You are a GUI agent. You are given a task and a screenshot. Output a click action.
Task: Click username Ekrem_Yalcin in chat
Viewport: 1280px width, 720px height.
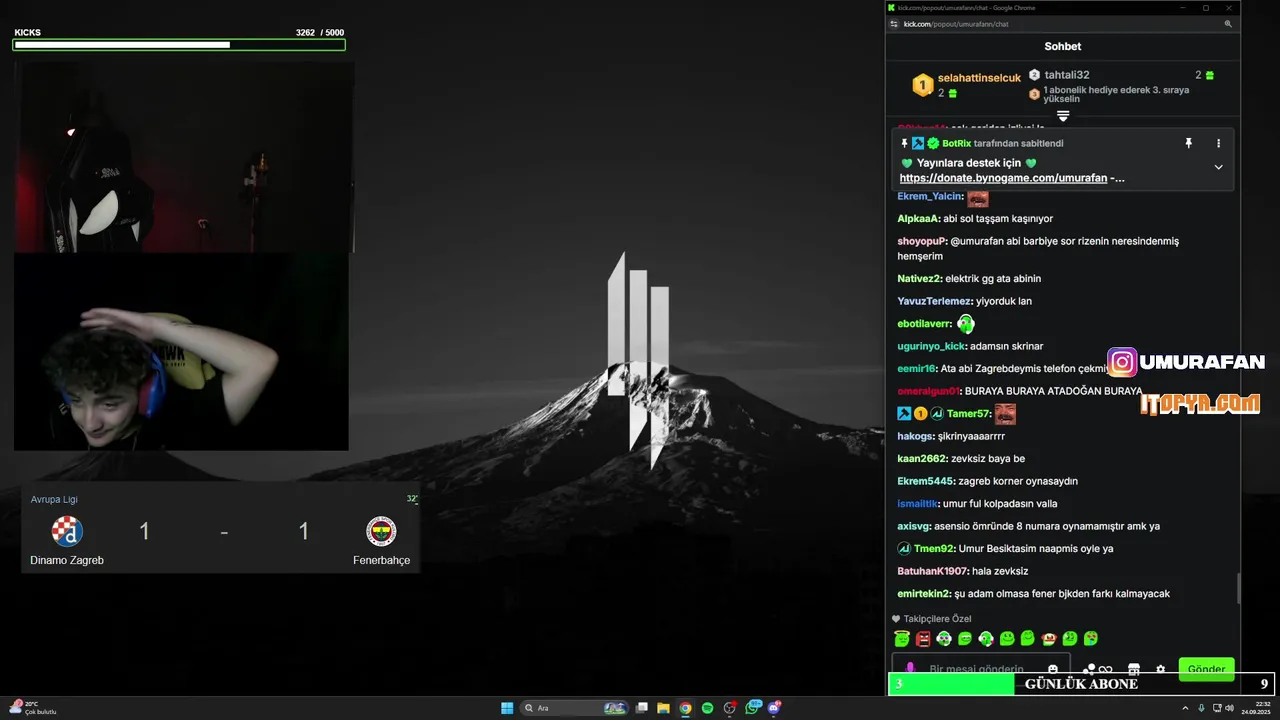click(x=929, y=196)
